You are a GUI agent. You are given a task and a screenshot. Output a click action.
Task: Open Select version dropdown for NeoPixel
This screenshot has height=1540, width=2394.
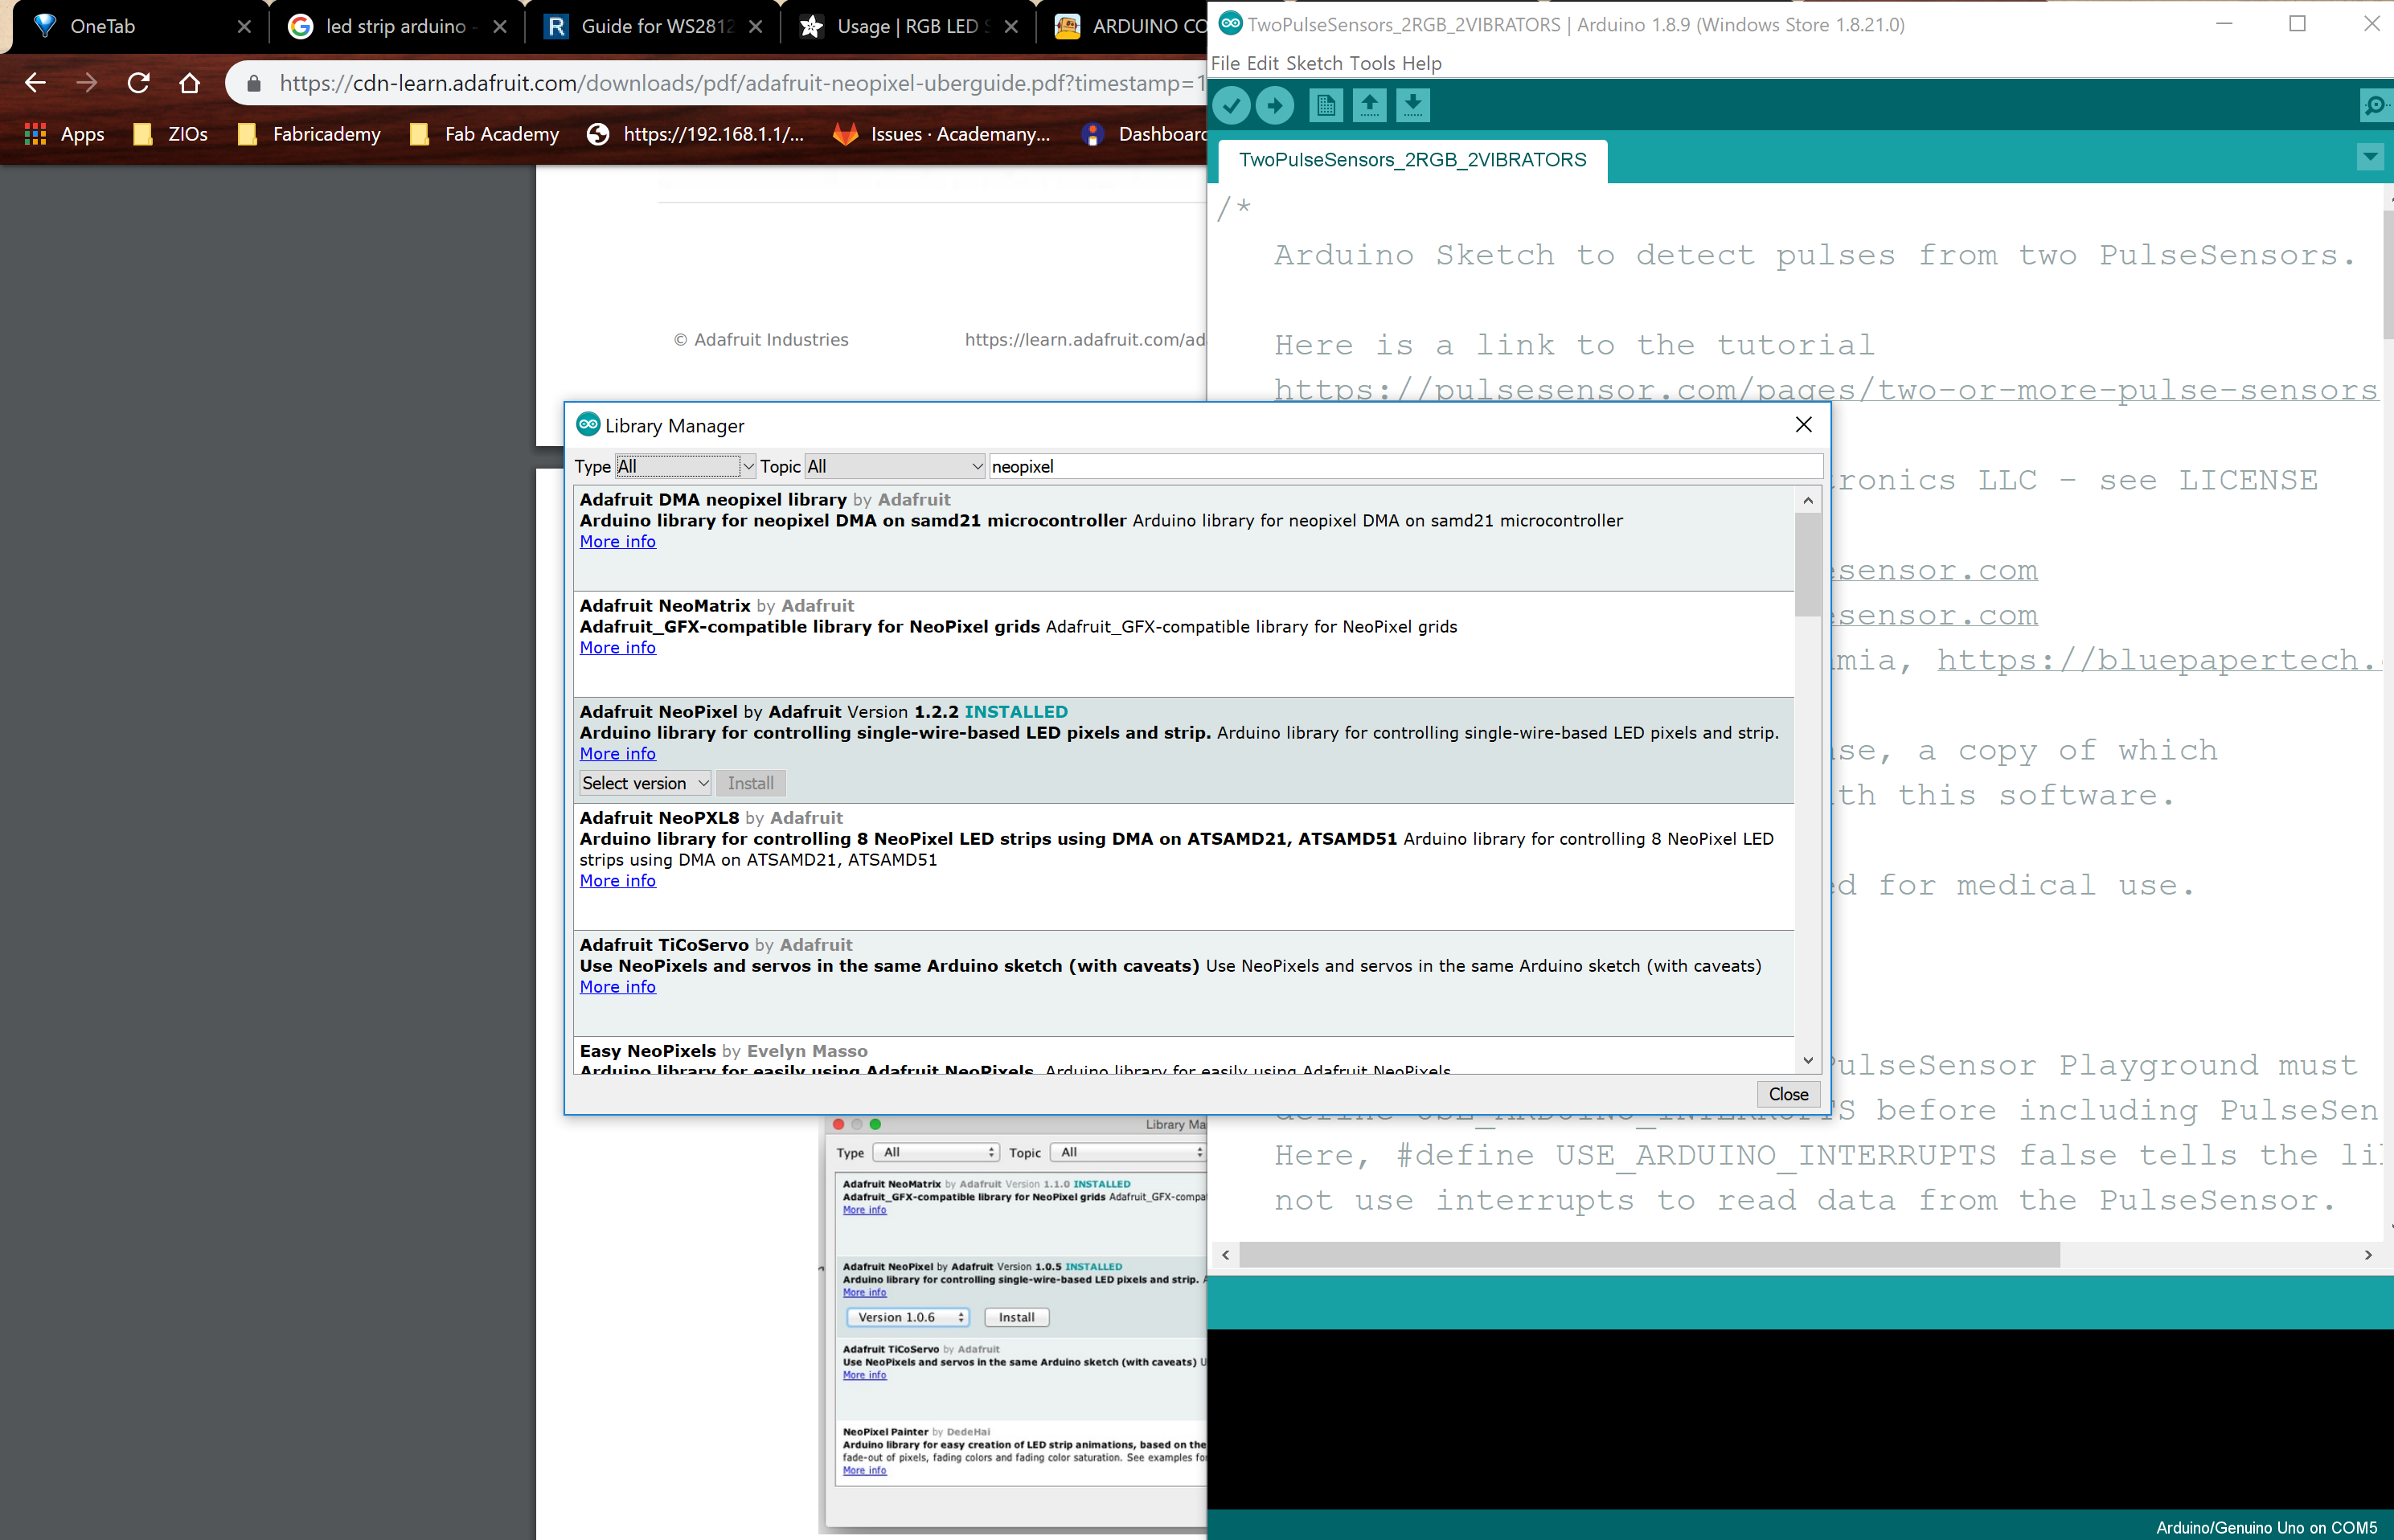click(x=645, y=783)
